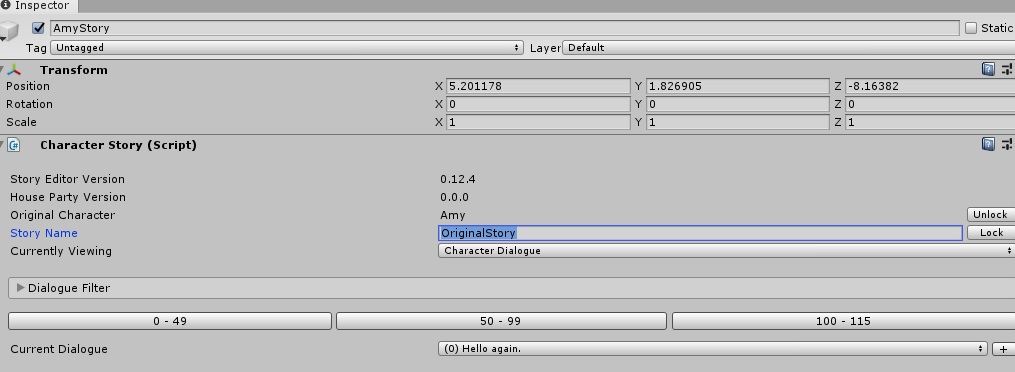The width and height of the screenshot is (1015, 372).
Task: Open the Current Dialogue dropdown
Action: [713, 349]
